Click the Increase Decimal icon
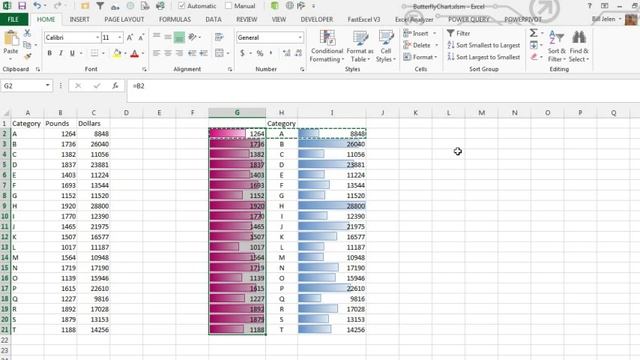Image resolution: width=640 pixels, height=360 pixels. click(287, 53)
